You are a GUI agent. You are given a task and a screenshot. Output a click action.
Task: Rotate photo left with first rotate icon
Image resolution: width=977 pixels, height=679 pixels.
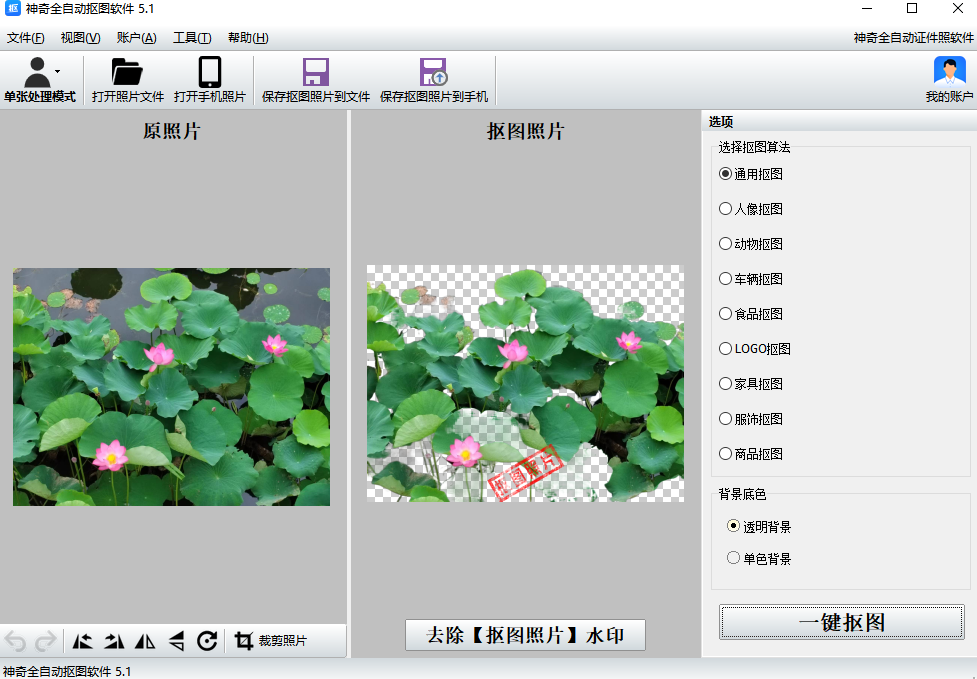pos(83,641)
